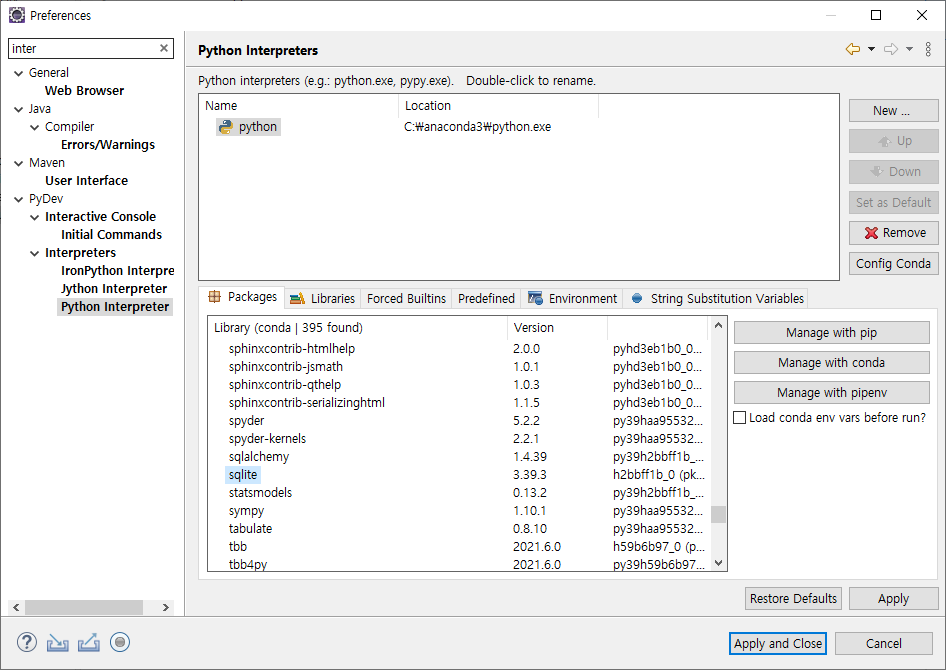Click the export preferences icon
The width and height of the screenshot is (946, 670).
pos(89,643)
